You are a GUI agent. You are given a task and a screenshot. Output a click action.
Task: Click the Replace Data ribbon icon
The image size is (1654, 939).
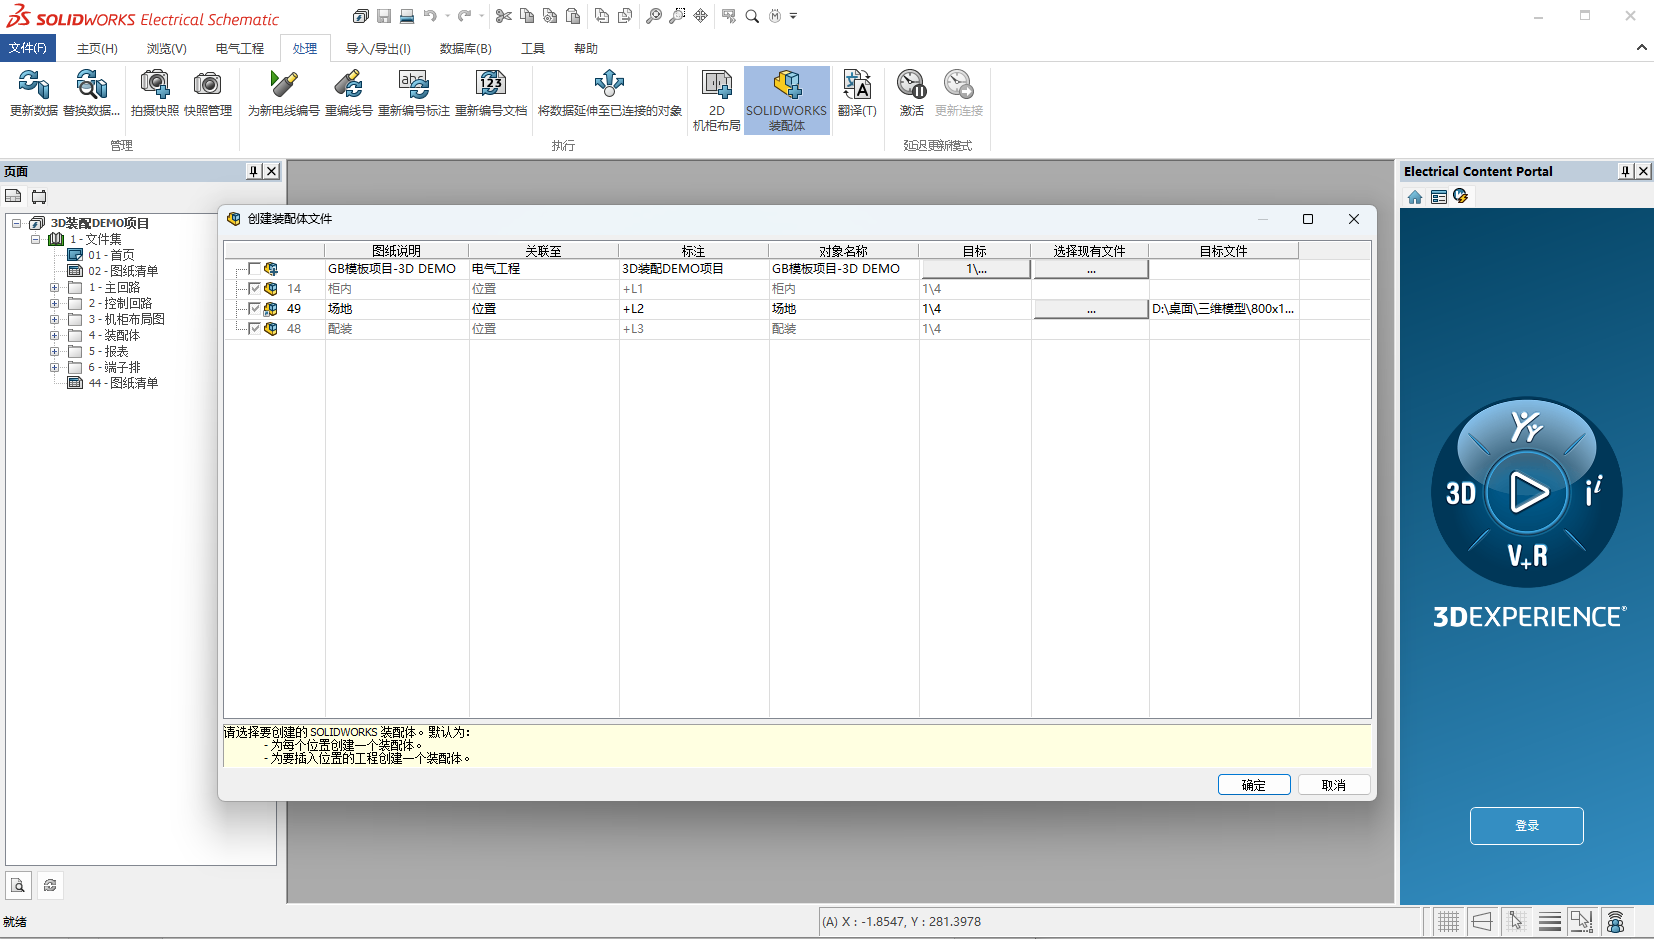coord(91,93)
